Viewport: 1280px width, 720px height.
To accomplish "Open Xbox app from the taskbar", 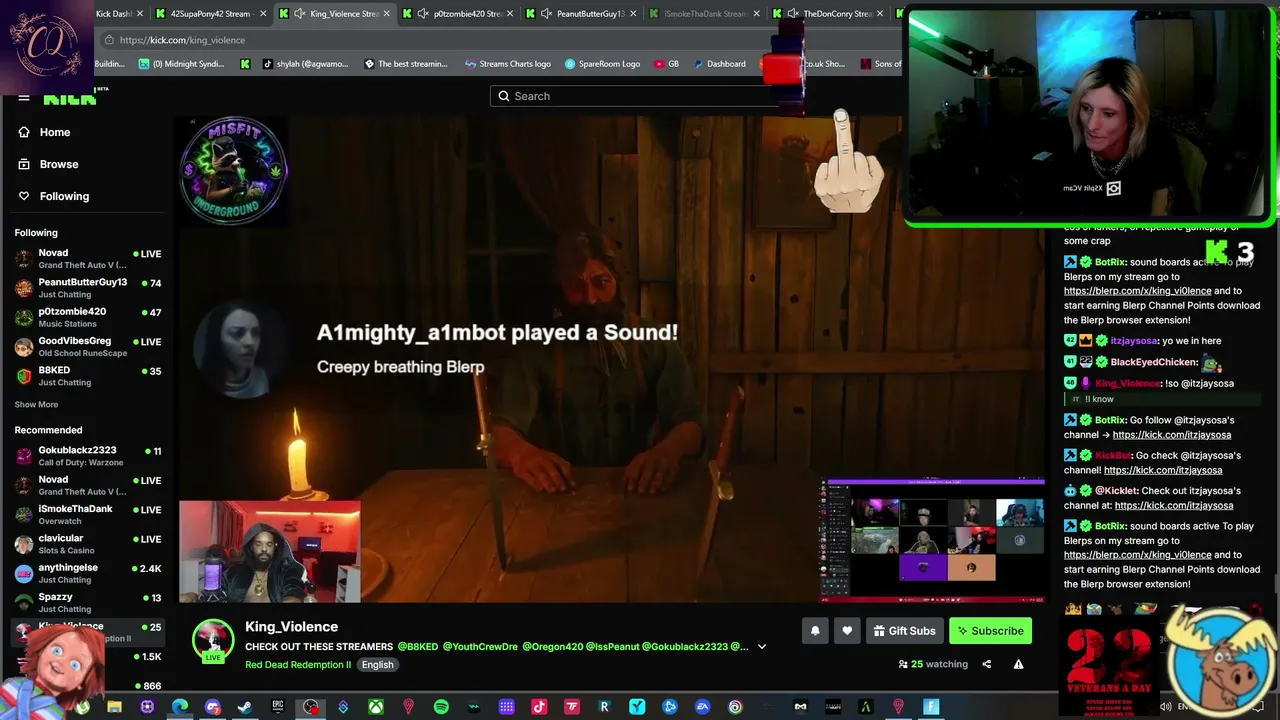I will point(376,707).
